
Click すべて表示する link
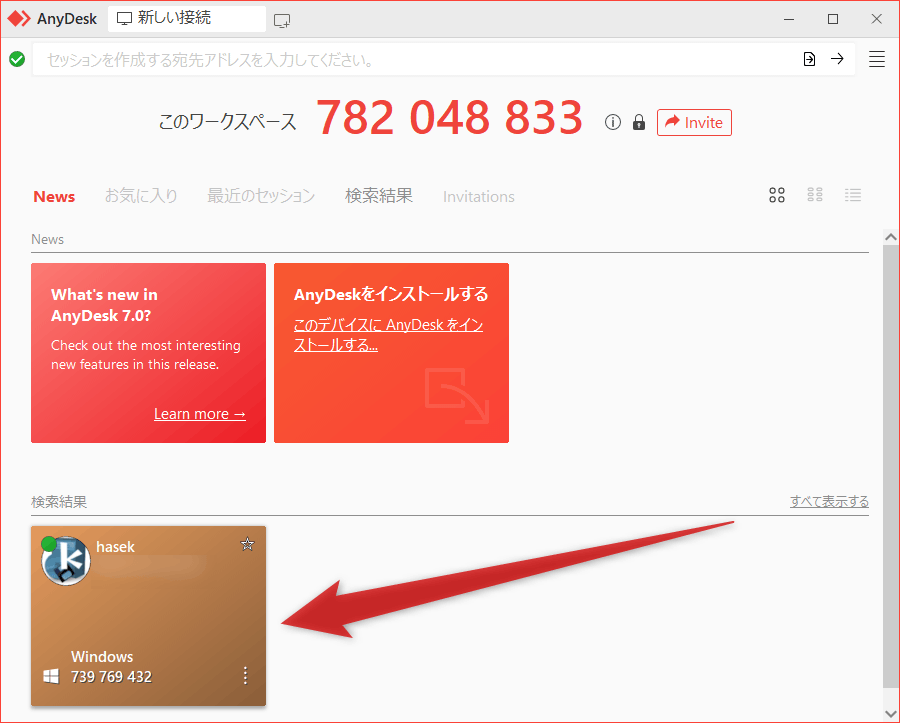click(829, 501)
